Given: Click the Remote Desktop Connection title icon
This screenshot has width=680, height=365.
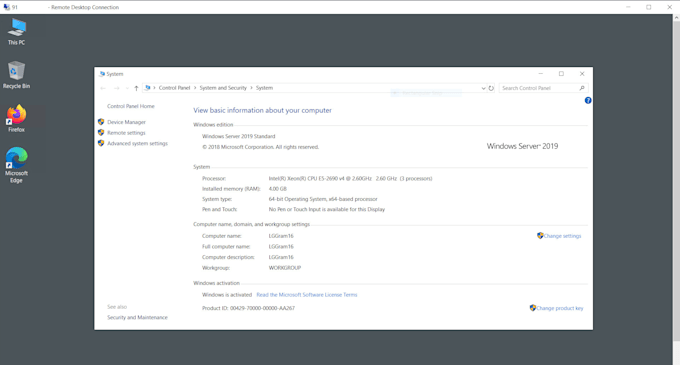Looking at the screenshot, I should pyautogui.click(x=7, y=7).
